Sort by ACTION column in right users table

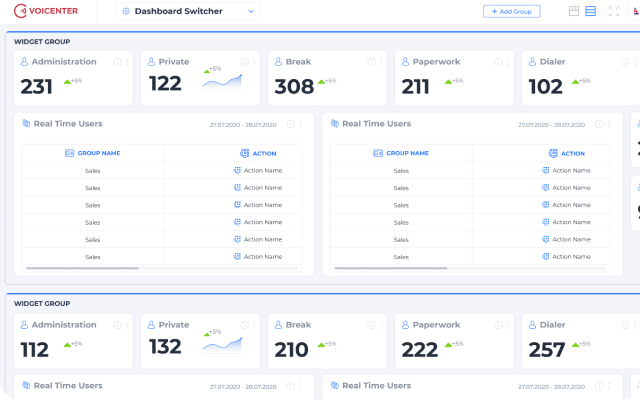click(567, 153)
